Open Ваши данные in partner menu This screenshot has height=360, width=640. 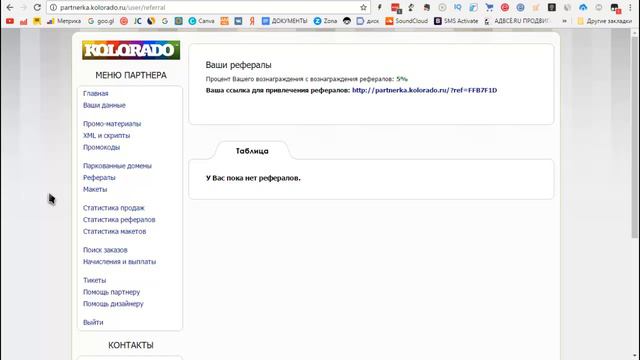pyautogui.click(x=104, y=105)
